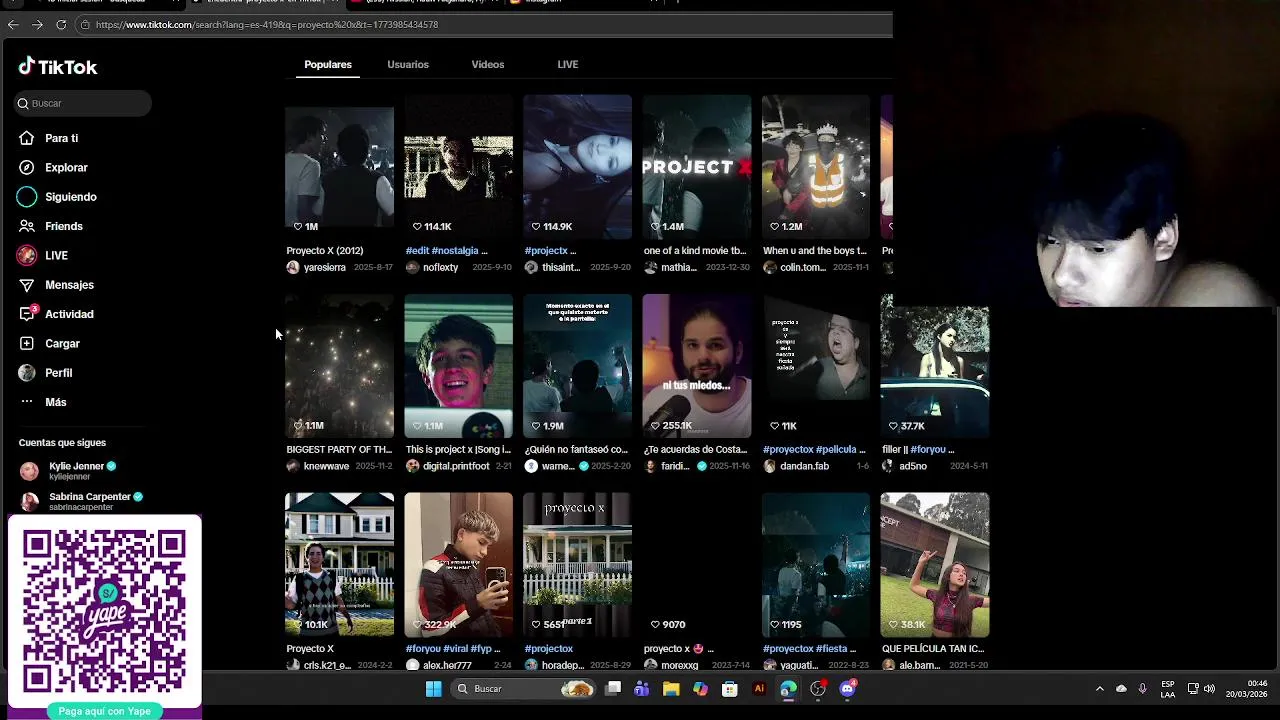Open the 'QUE PELÍCULA TAN IC...' video

coord(935,565)
